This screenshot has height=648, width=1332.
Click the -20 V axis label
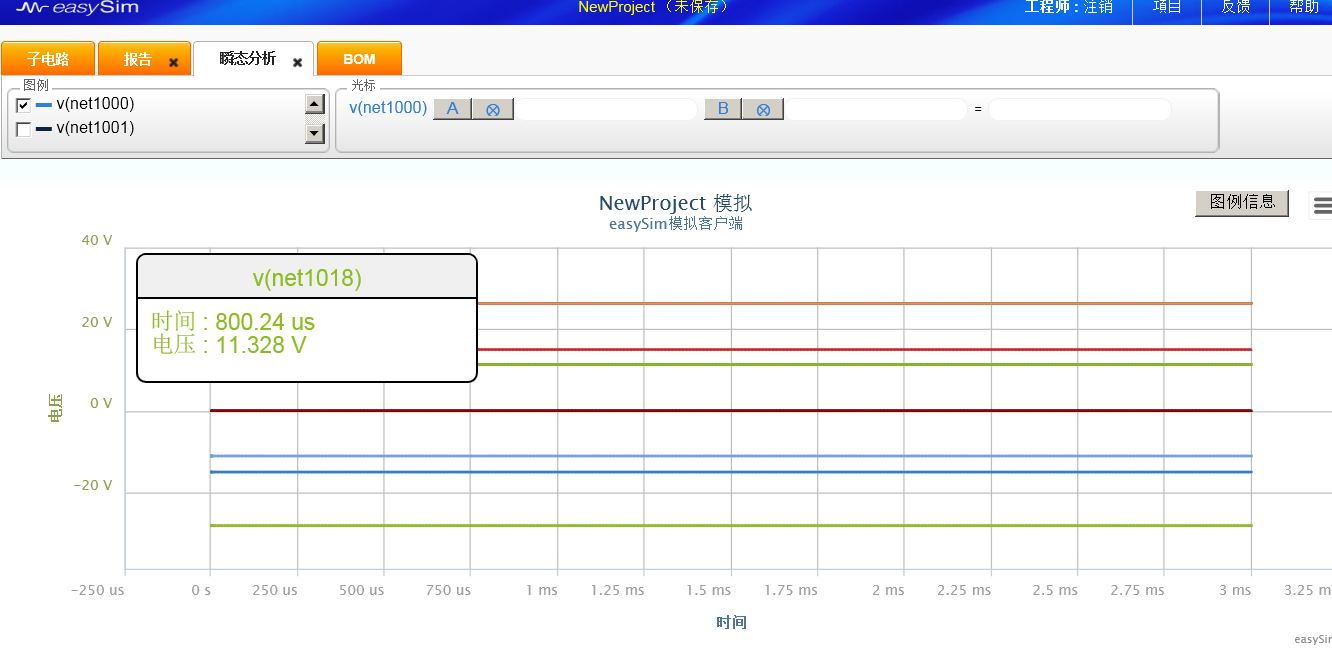tap(92, 486)
